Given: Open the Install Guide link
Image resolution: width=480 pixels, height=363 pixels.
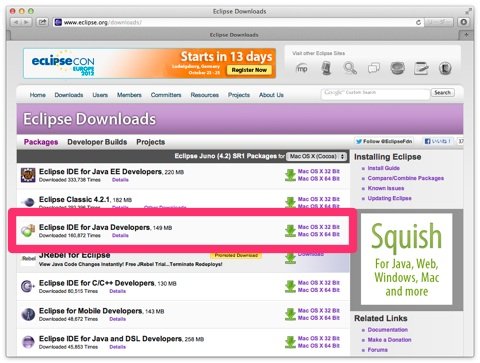Looking at the screenshot, I should point(383,168).
